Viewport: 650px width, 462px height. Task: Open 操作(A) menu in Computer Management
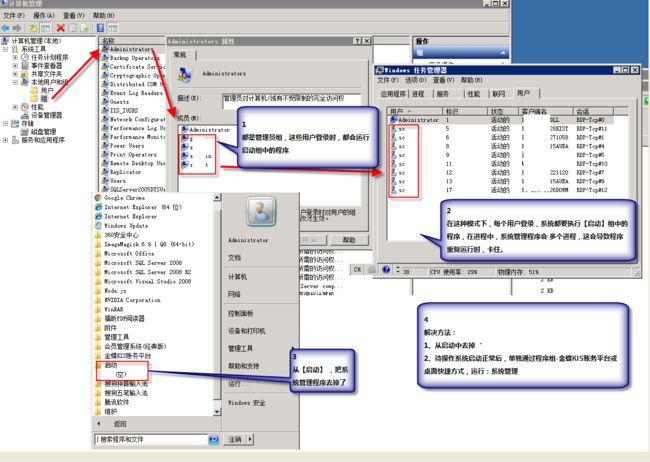[44, 15]
